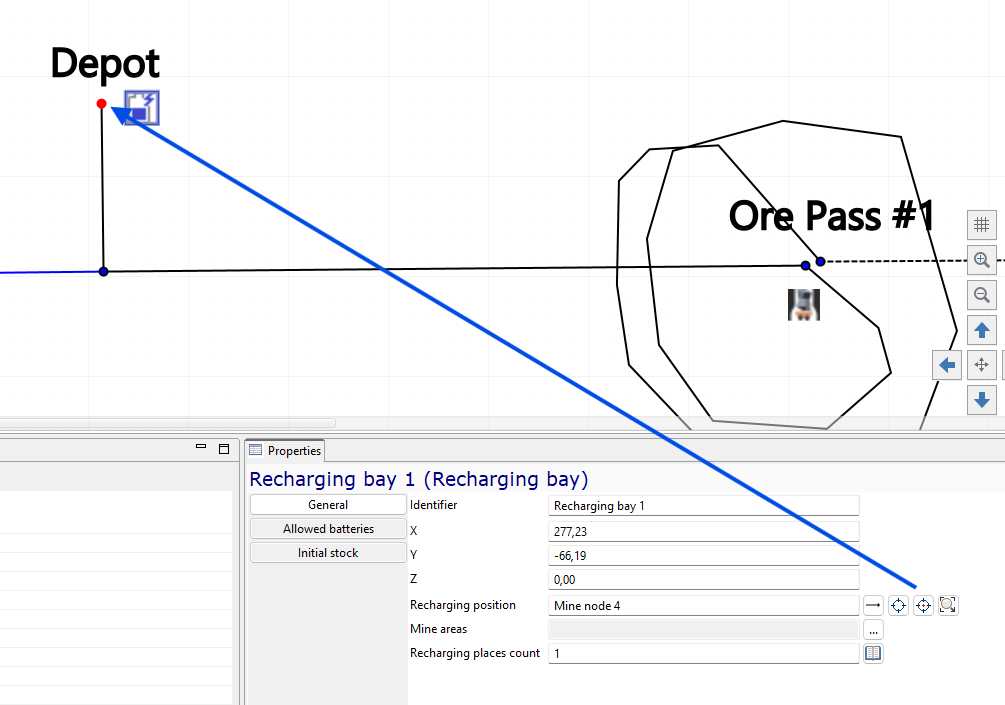Maximize the left panel

[x=224, y=449]
